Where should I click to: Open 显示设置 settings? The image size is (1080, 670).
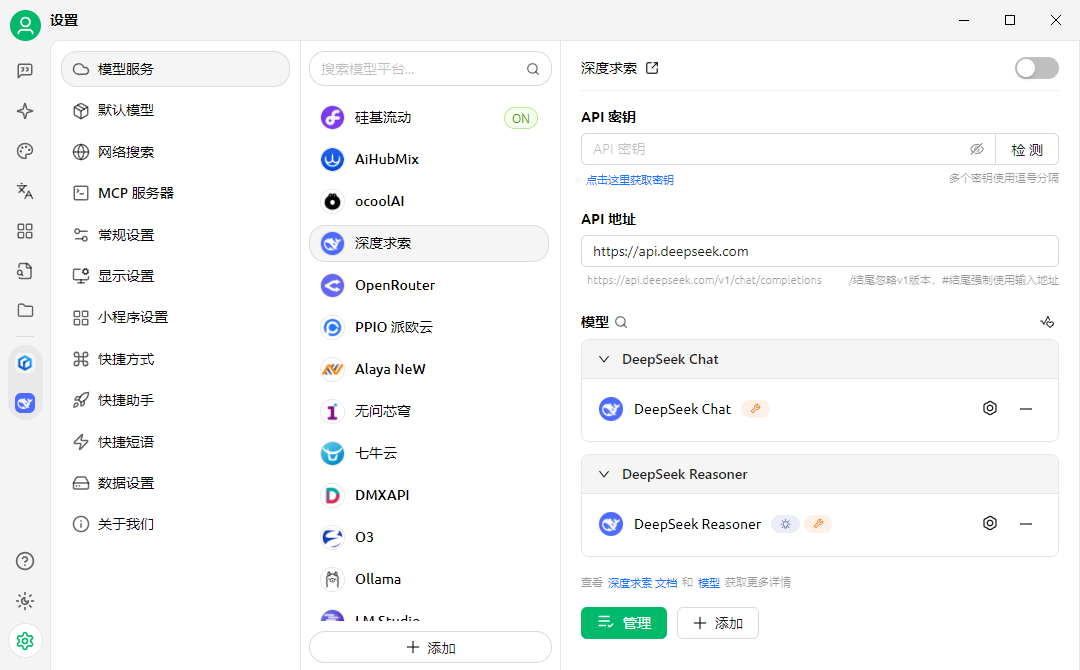[176, 276]
